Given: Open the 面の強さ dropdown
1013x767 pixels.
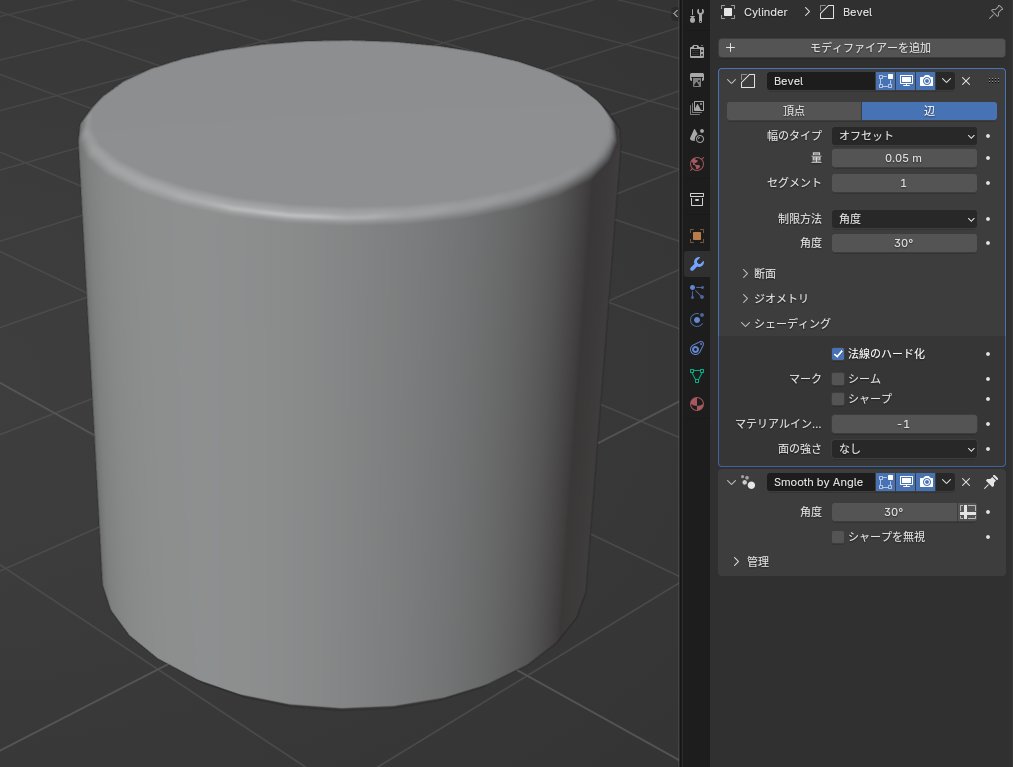Looking at the screenshot, I should [904, 449].
